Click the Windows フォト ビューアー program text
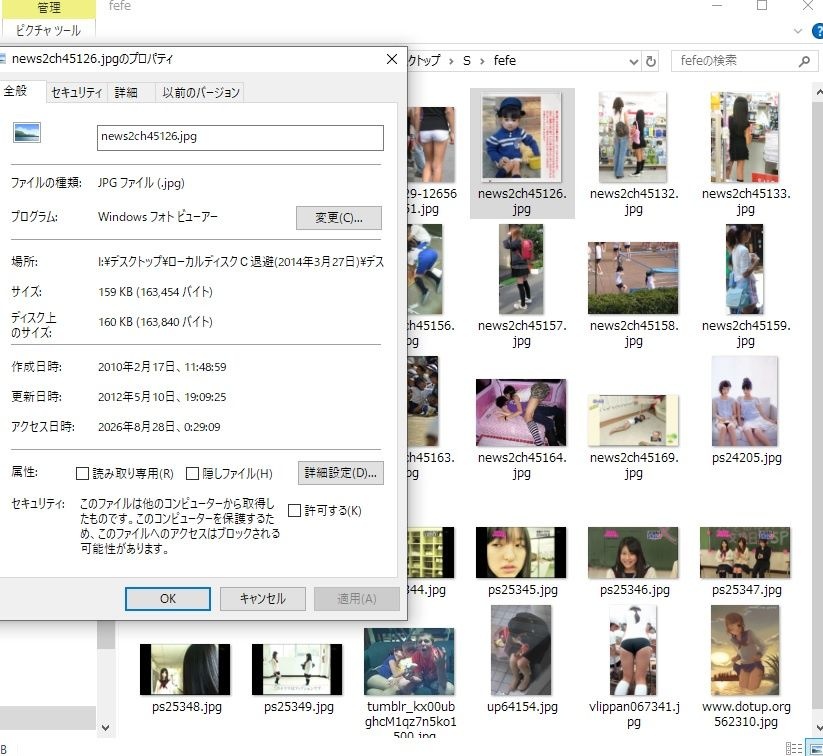 [x=158, y=217]
